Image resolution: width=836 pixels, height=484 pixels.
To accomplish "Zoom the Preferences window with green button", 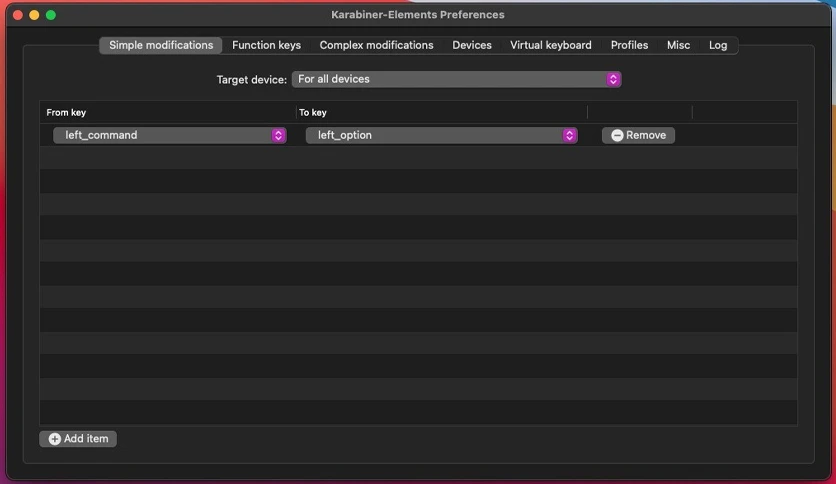I will tap(51, 15).
